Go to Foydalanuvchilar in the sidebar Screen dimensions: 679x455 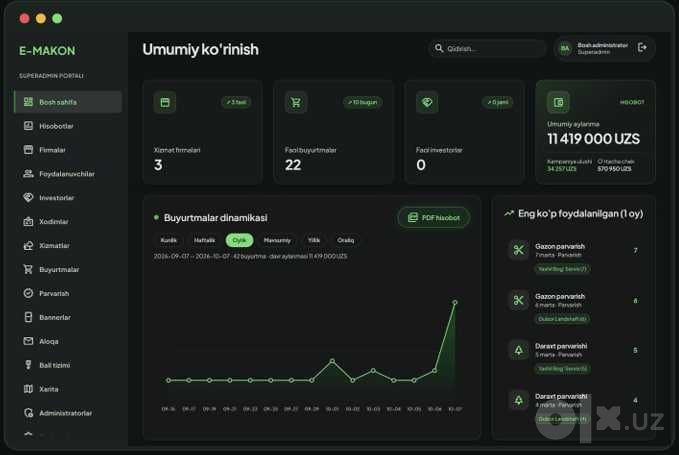(68, 174)
